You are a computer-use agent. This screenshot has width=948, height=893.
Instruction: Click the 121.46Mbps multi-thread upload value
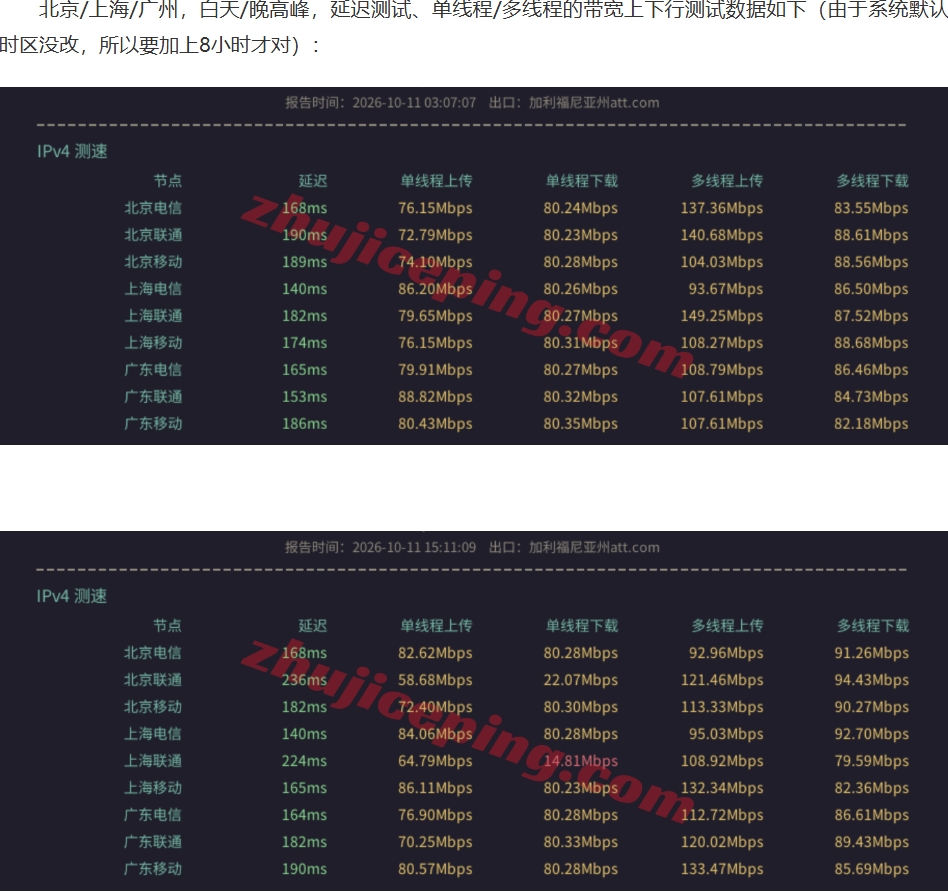tap(722, 680)
